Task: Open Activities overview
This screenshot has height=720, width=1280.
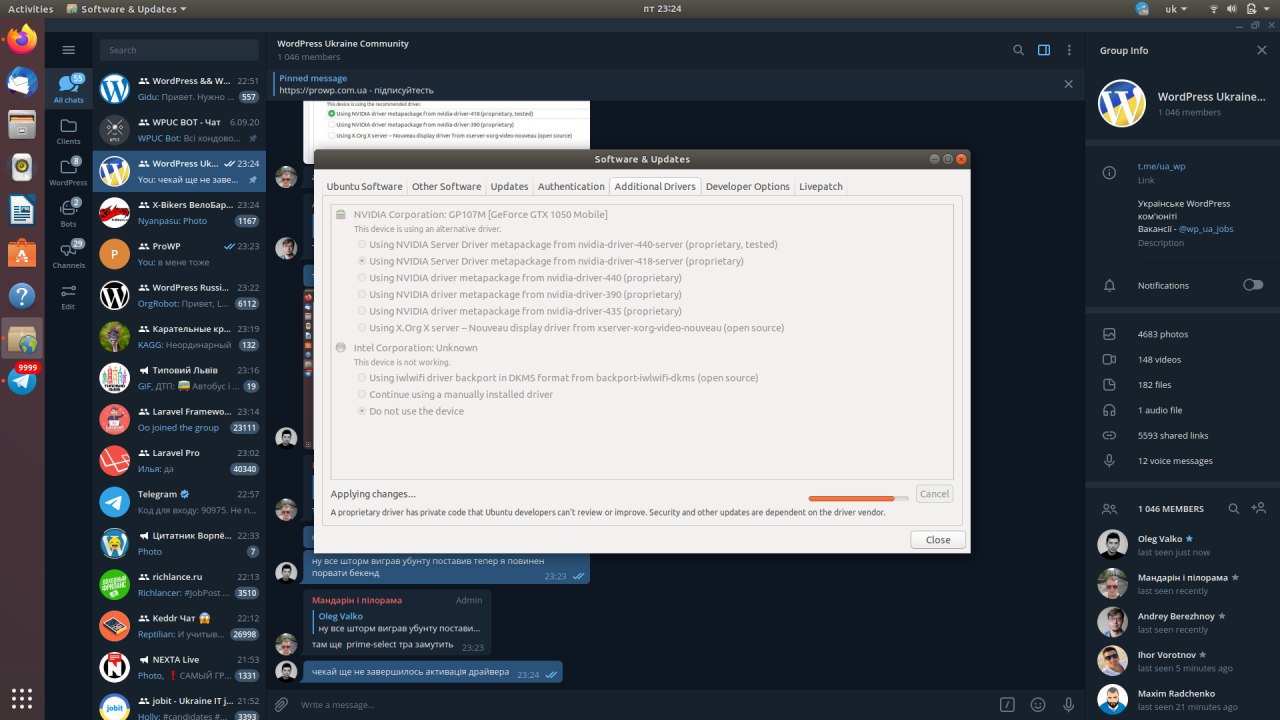Action: (x=30, y=9)
